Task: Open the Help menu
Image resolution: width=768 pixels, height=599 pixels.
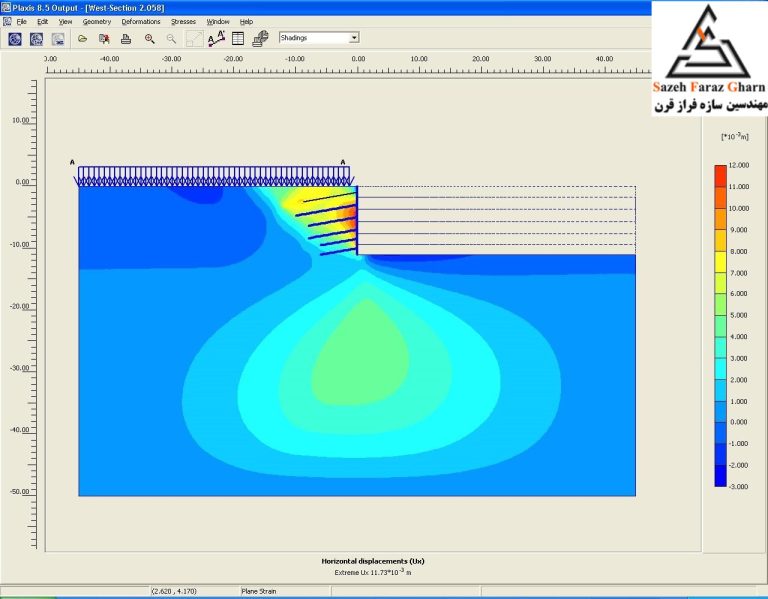Action: click(246, 22)
